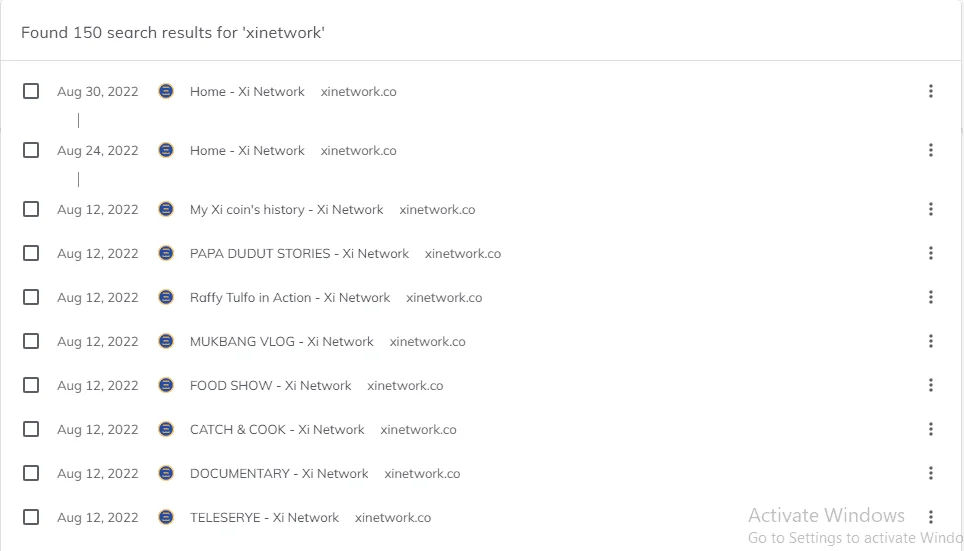Screen dimensions: 964x551
Task: Select the checkbox beside My Xi coin's history
Action: click(31, 209)
